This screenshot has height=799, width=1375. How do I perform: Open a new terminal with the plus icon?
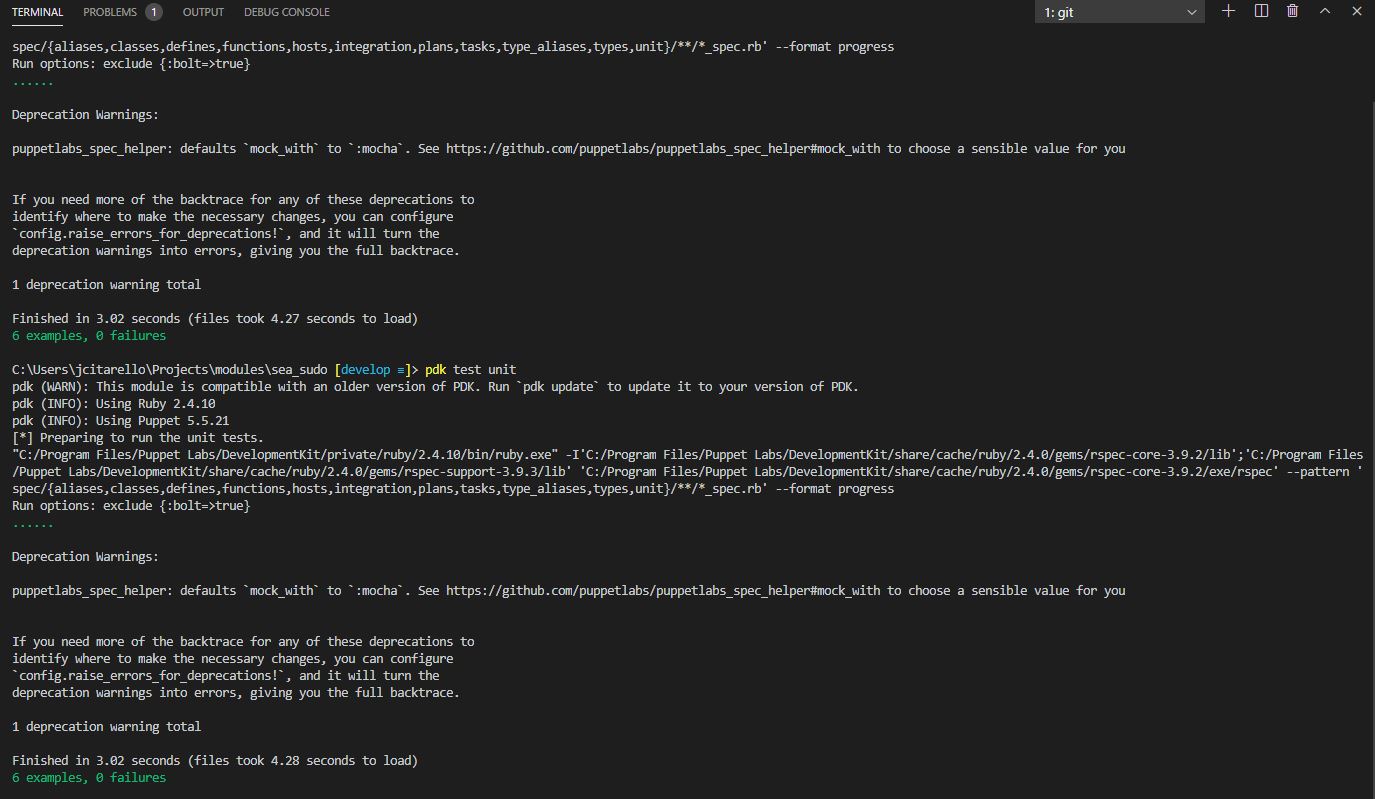[x=1228, y=11]
